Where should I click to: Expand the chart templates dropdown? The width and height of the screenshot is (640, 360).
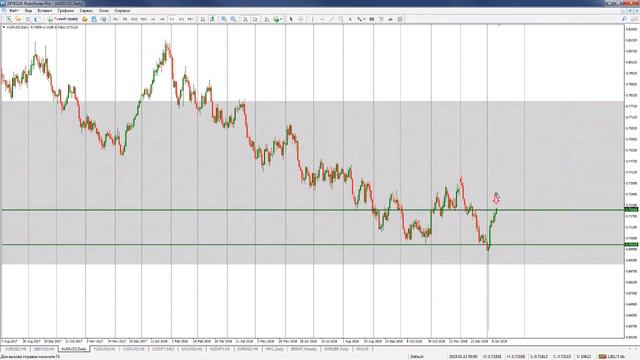tap(278, 19)
